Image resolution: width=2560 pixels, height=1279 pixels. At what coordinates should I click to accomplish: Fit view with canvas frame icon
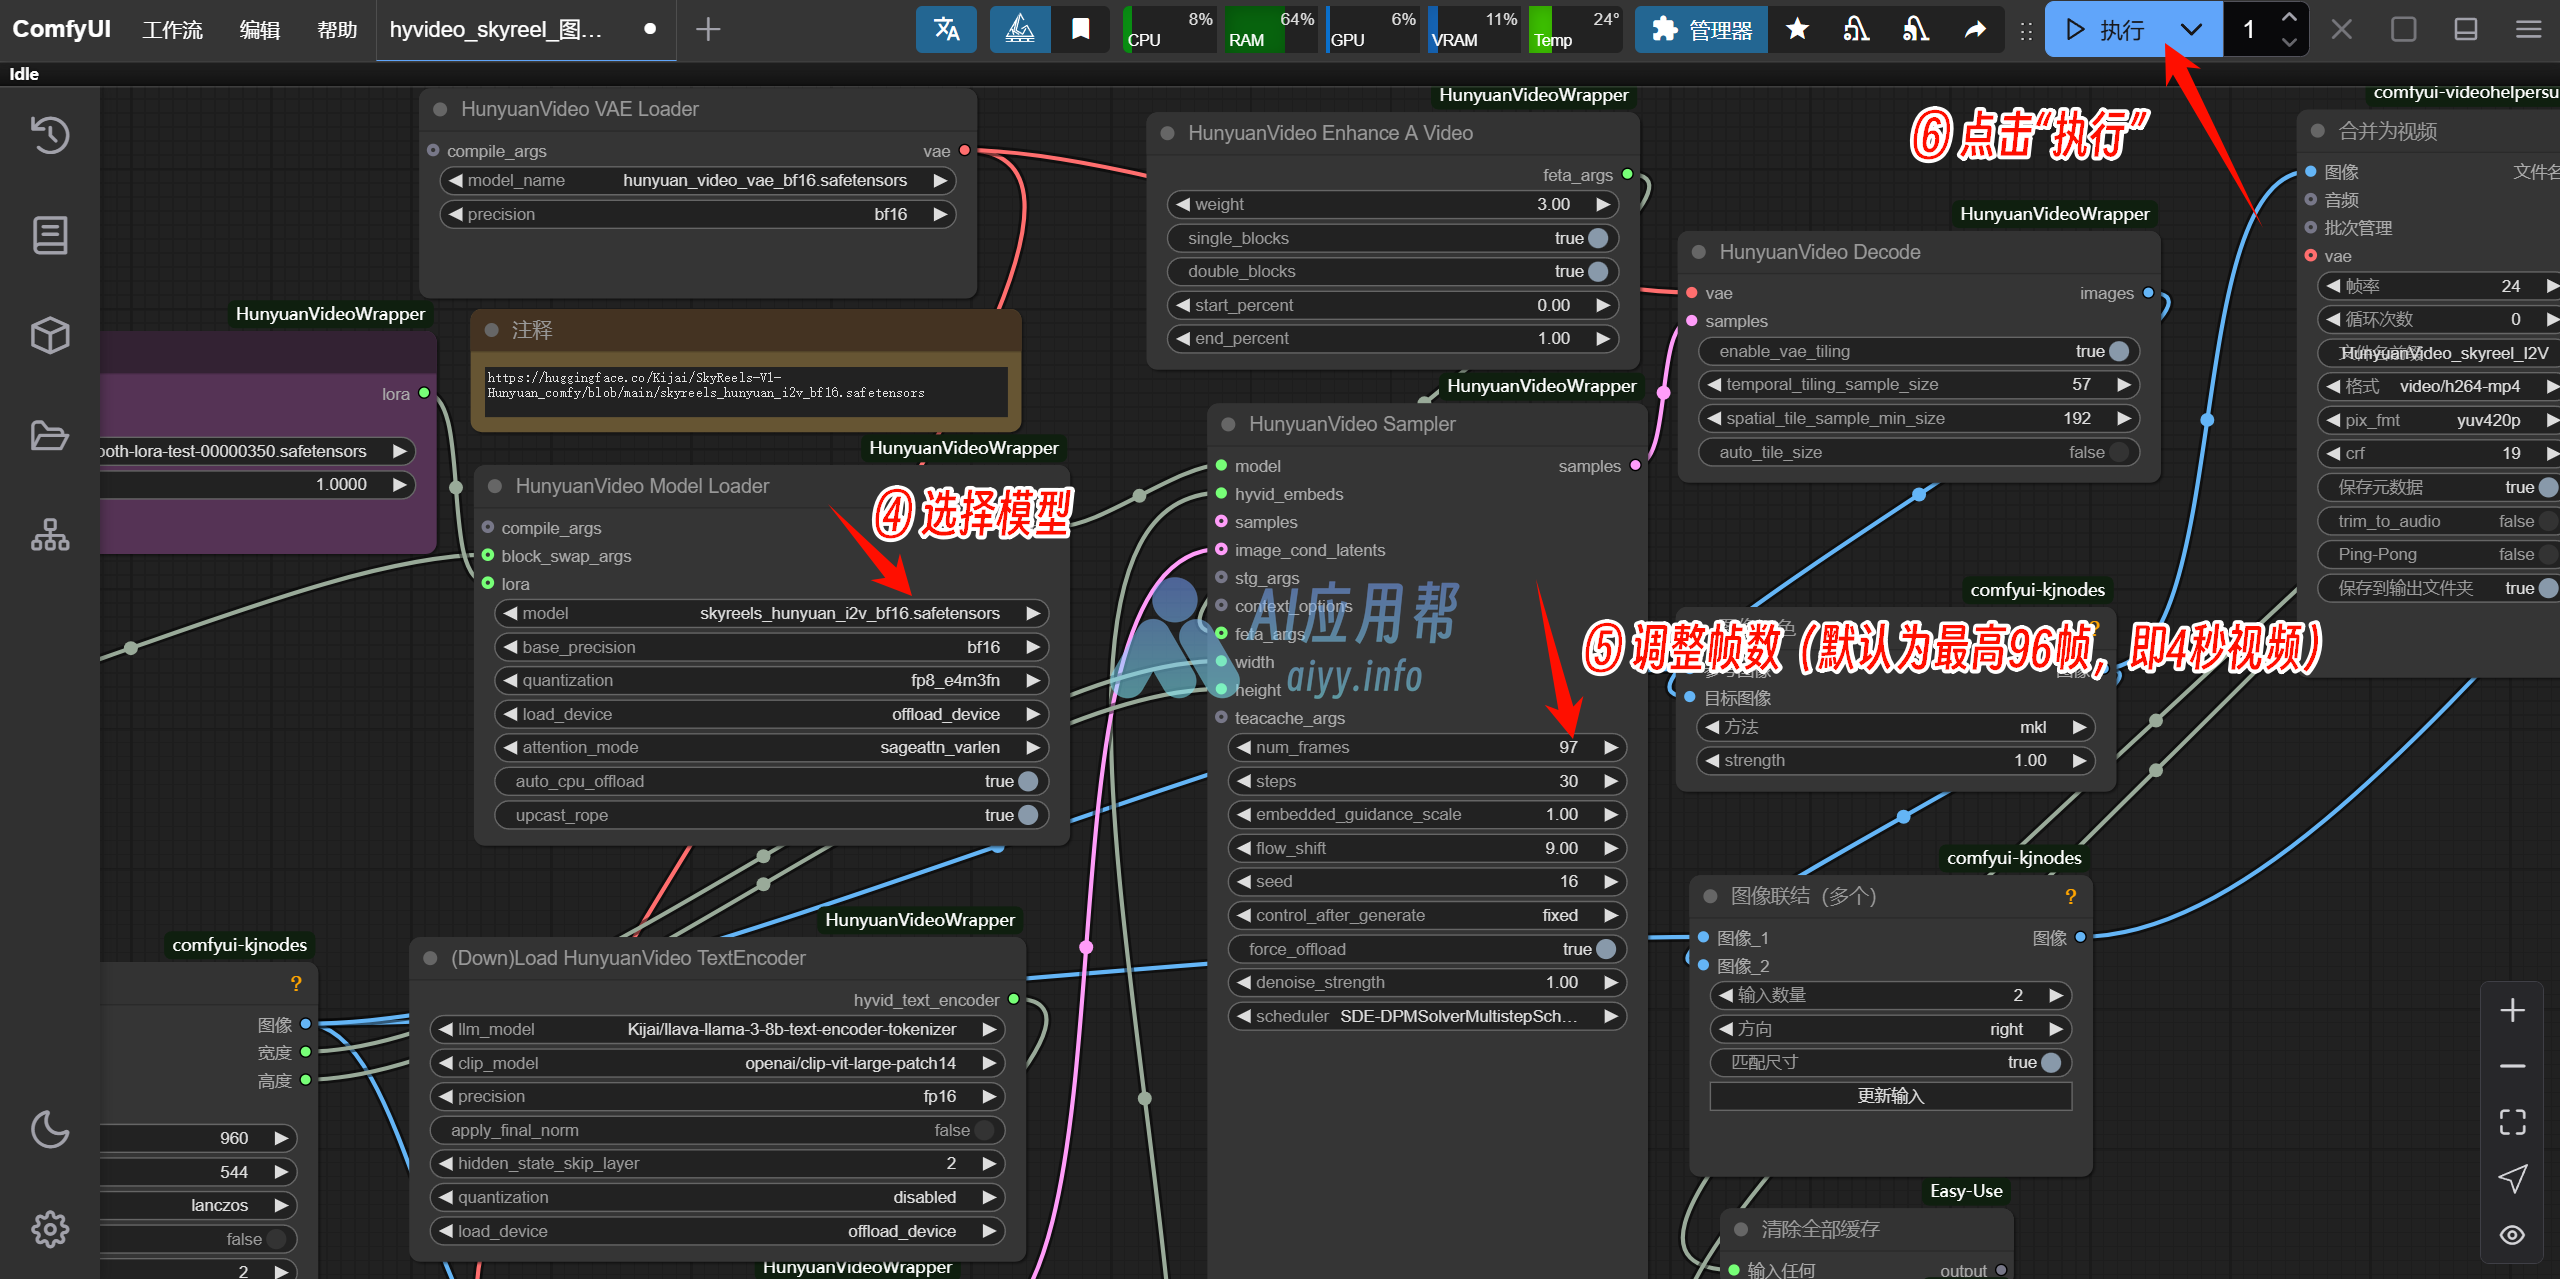2513,1122
